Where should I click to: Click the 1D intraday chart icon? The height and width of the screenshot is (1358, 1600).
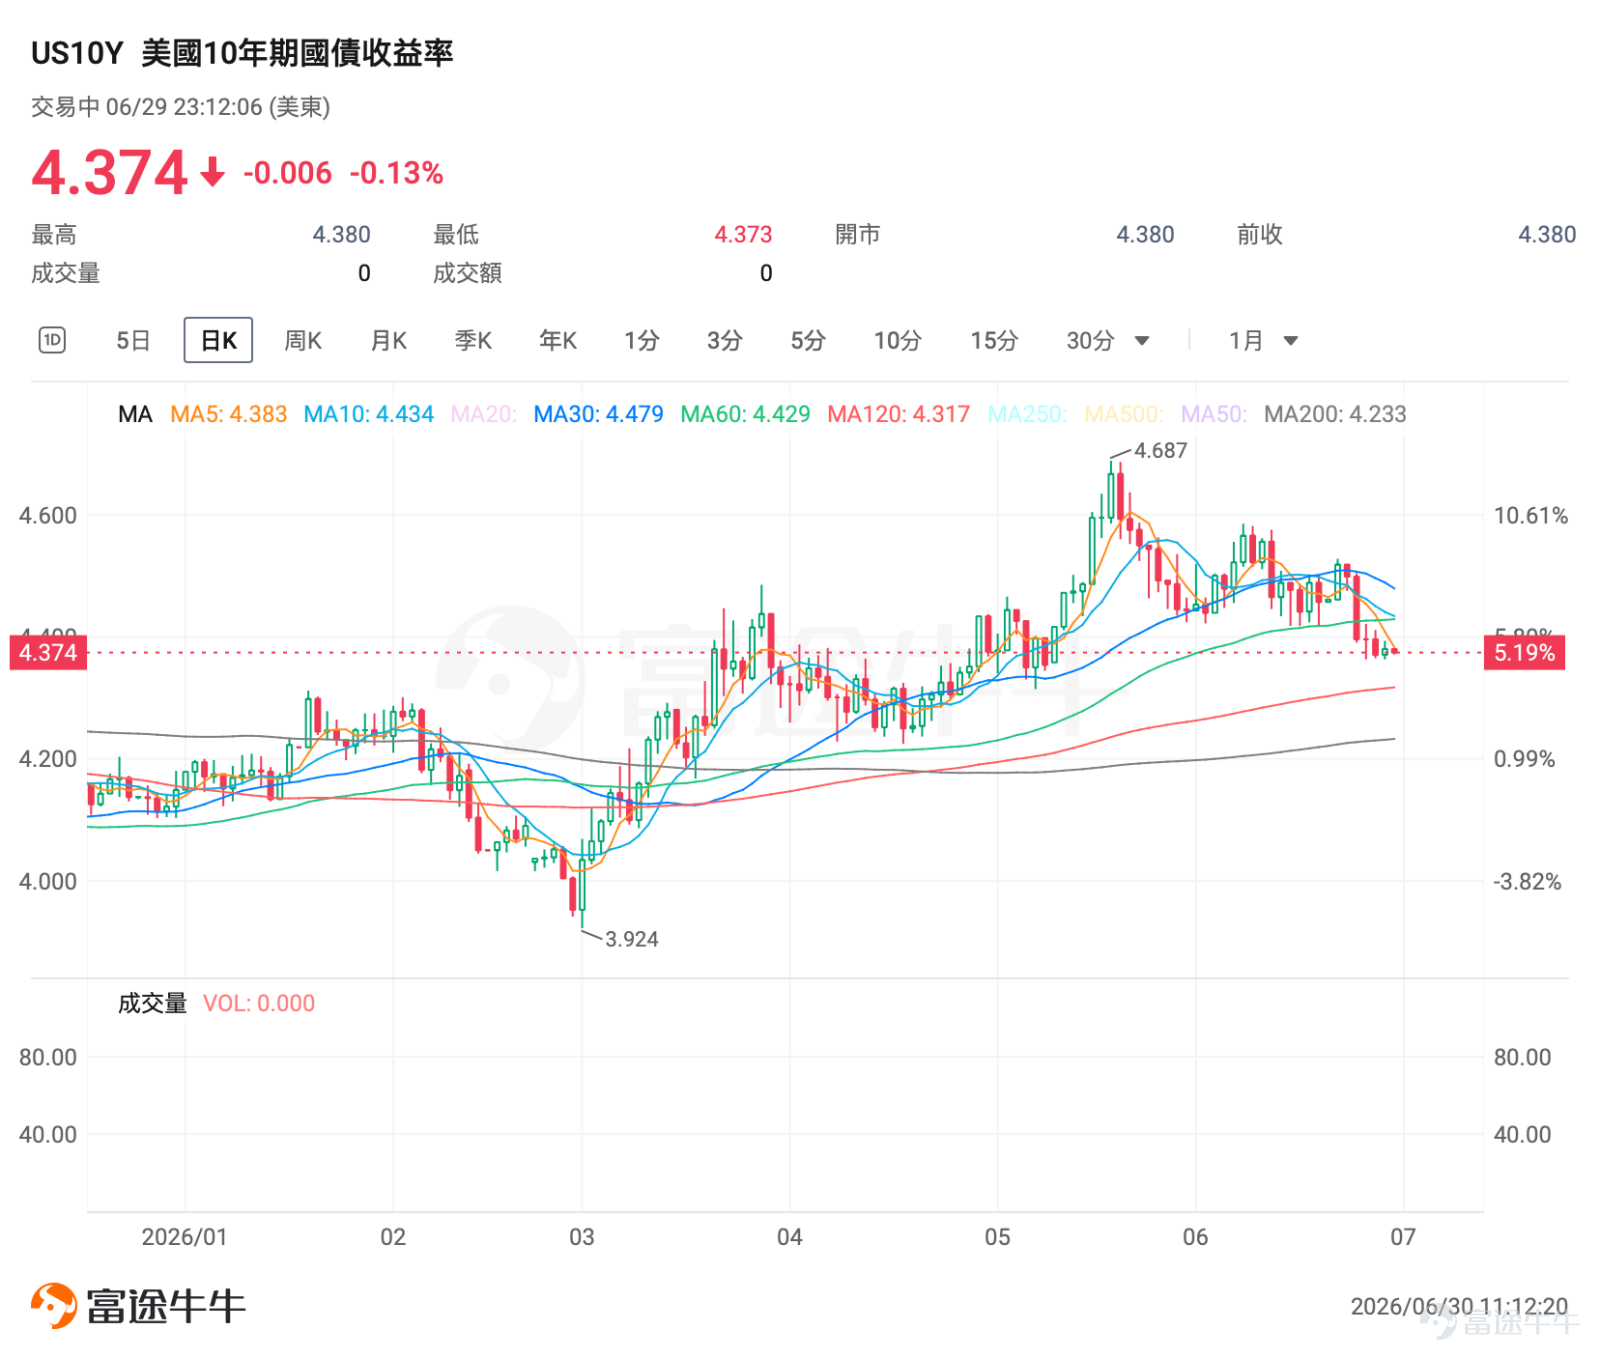point(52,340)
